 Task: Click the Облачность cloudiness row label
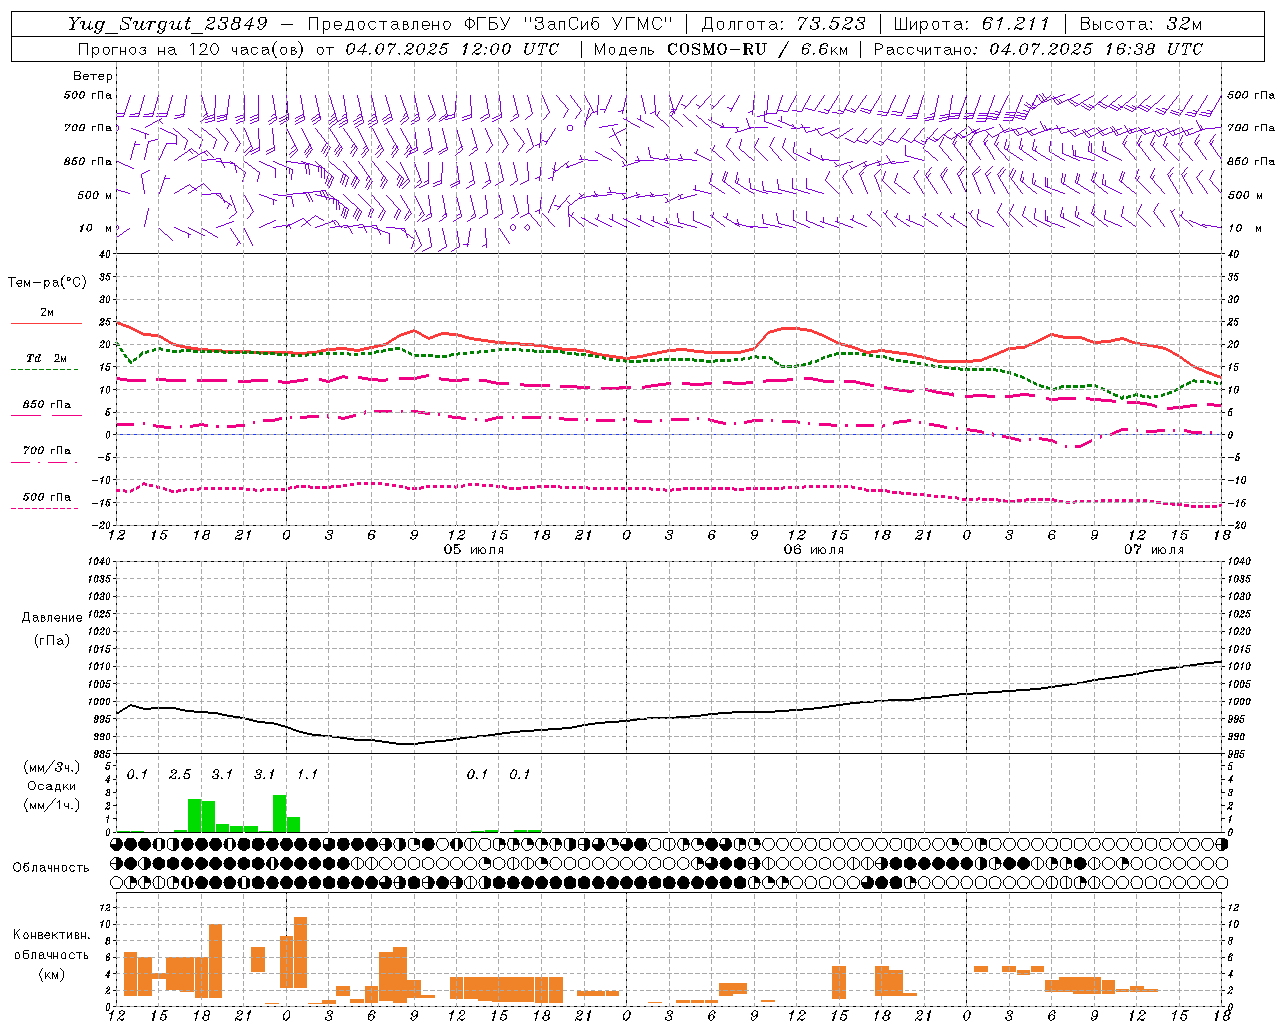[51, 867]
